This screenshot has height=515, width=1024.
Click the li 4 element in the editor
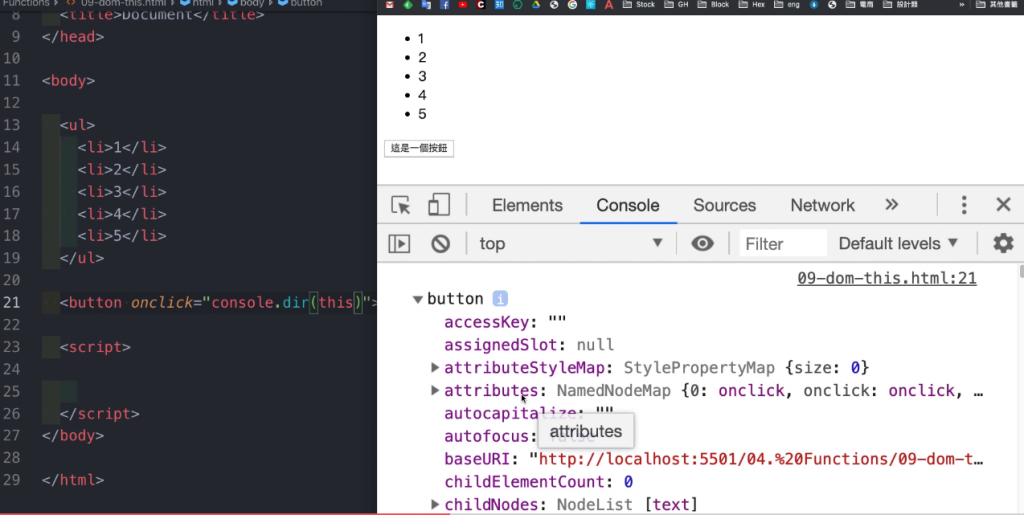click(x=122, y=213)
